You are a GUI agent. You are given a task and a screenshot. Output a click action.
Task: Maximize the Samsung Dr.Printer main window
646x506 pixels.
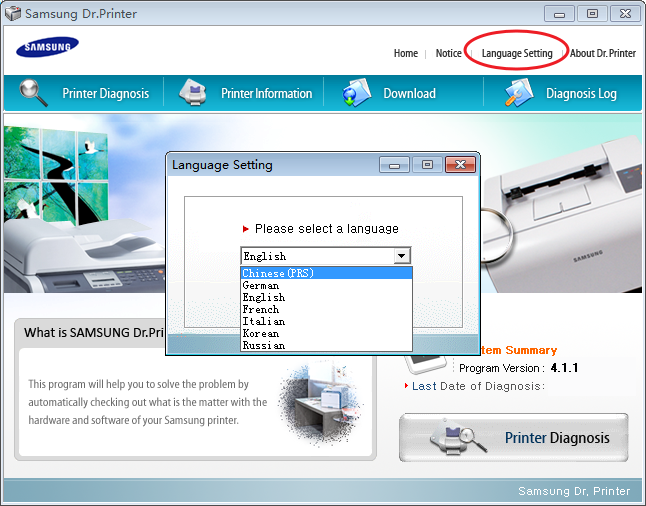point(592,14)
